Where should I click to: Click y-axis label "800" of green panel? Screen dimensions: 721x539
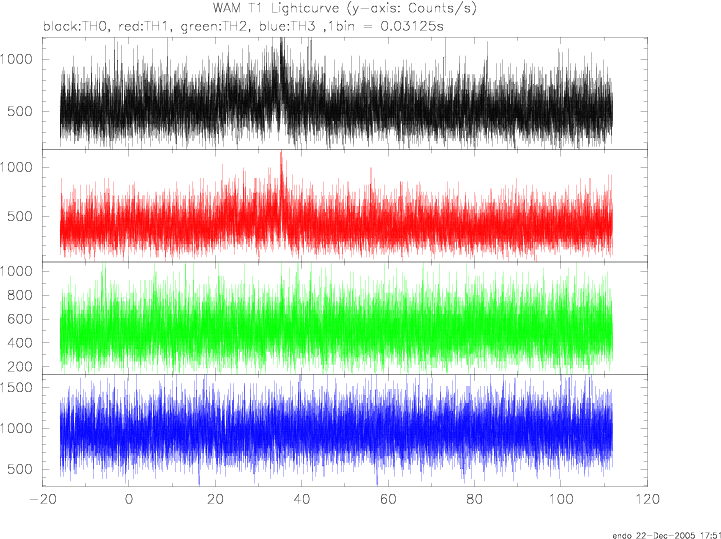click(x=20, y=295)
